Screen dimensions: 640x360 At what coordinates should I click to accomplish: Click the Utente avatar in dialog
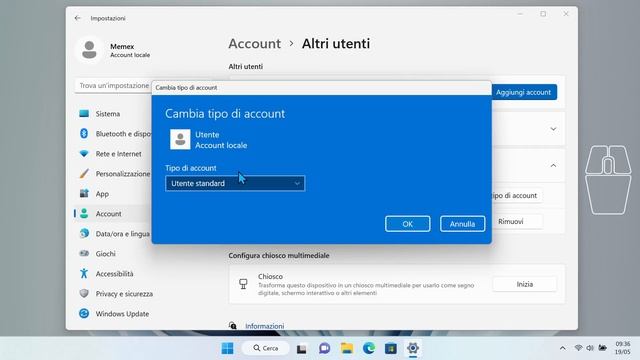[x=180, y=140]
